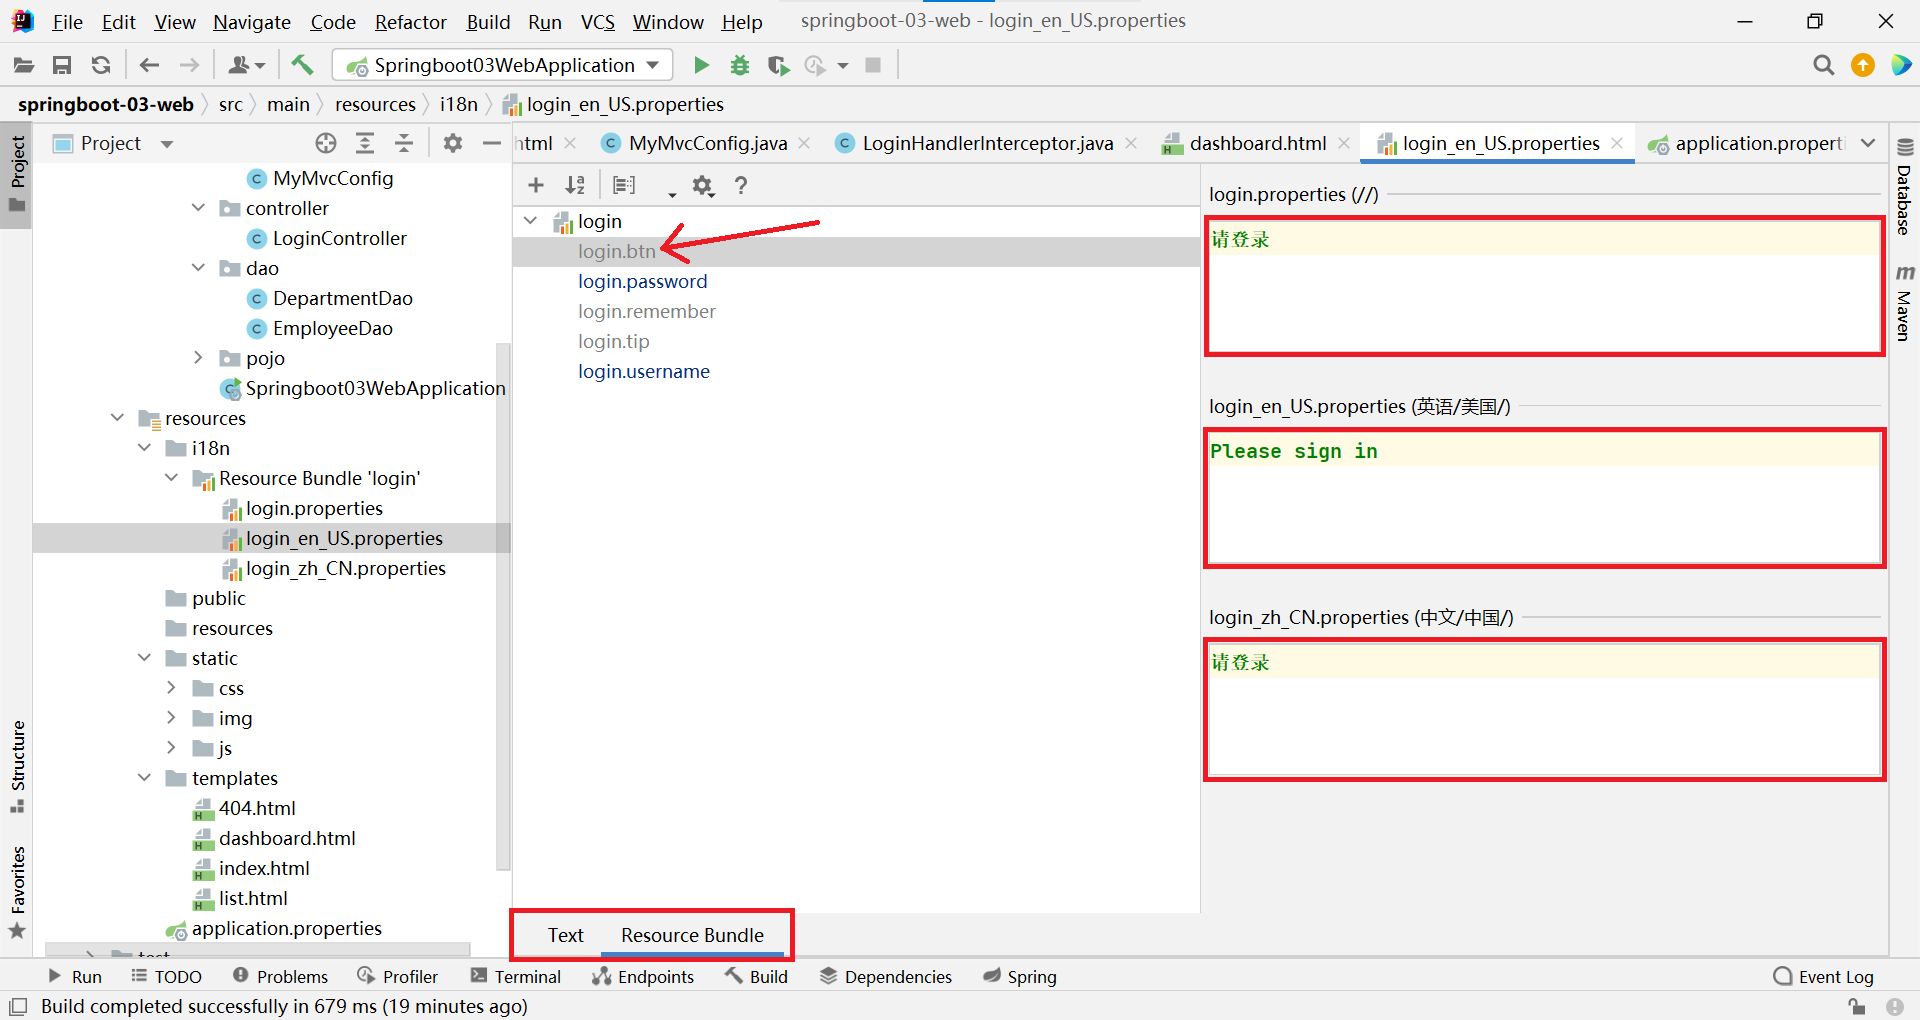Click the Select Opened File target icon
Screen dimensions: 1920x1020
coord(326,143)
